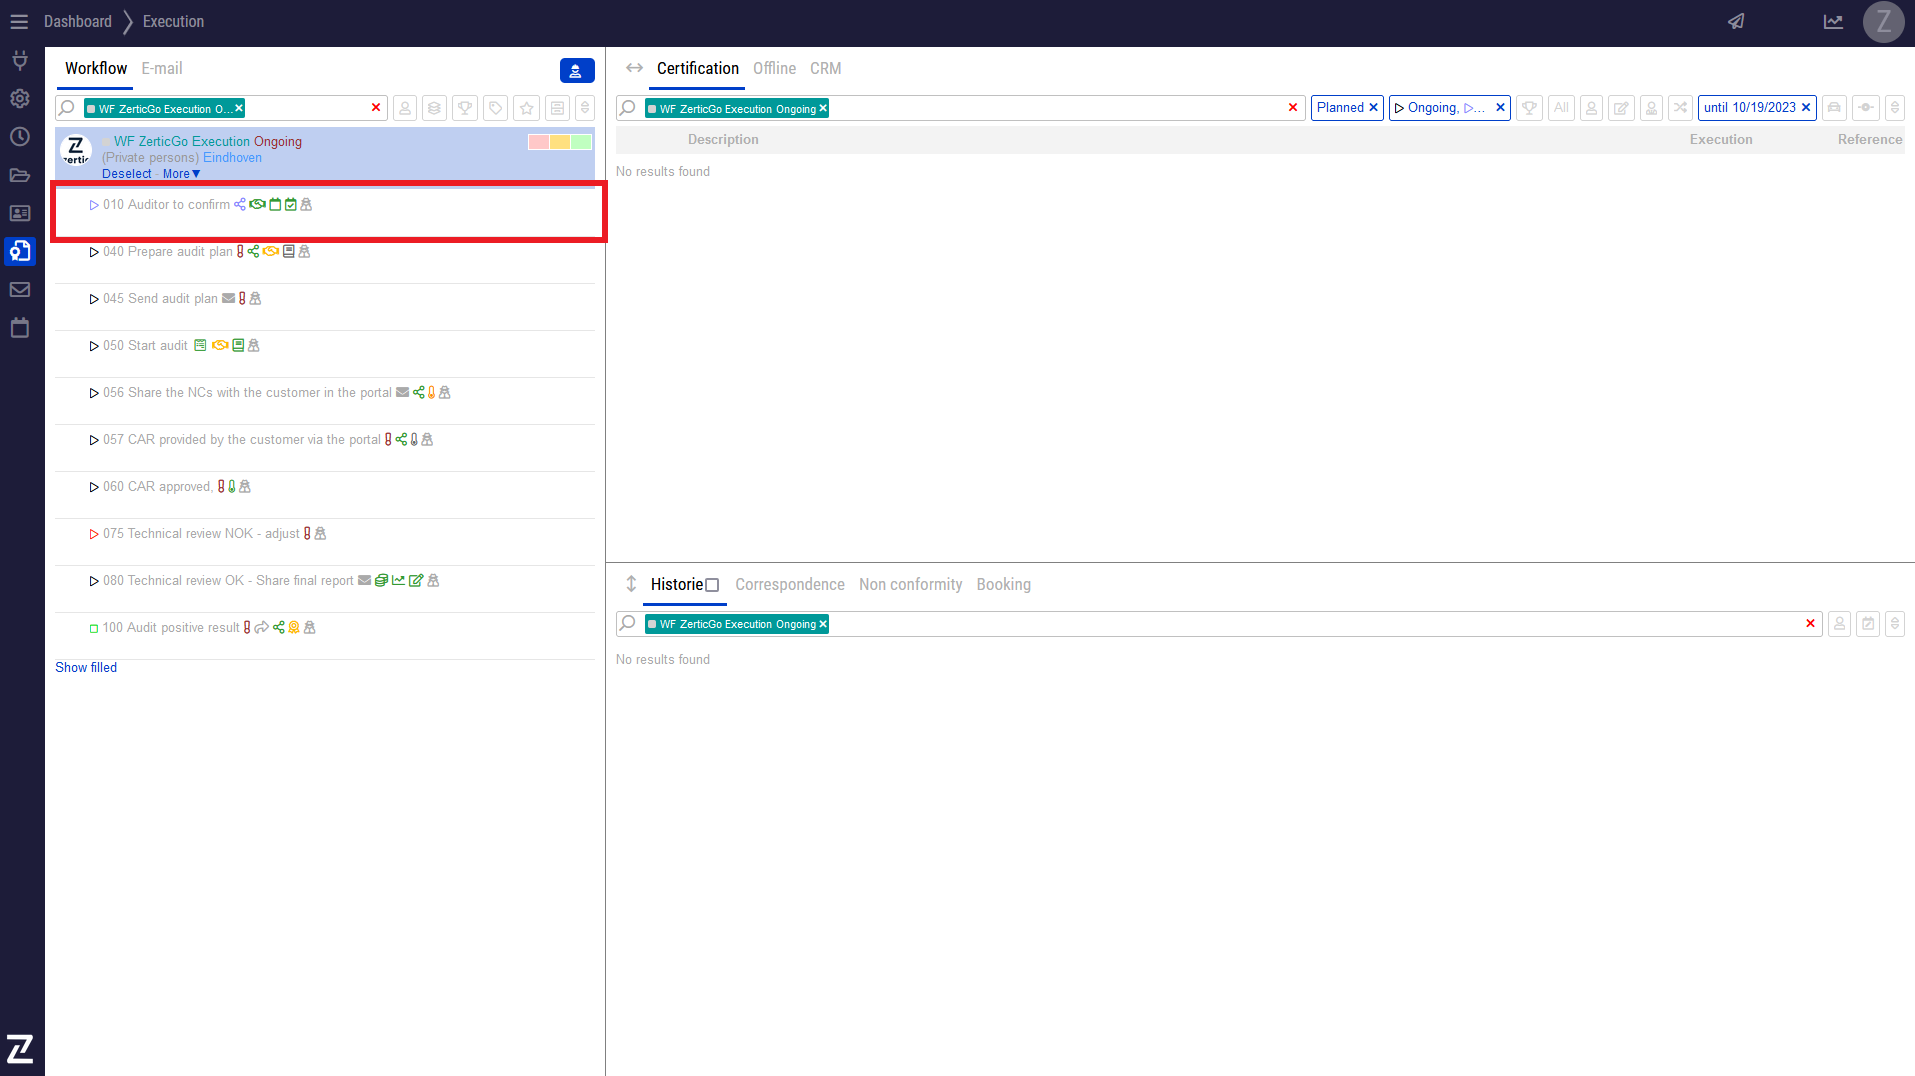Open the plug icon in left sidebar

[19, 61]
